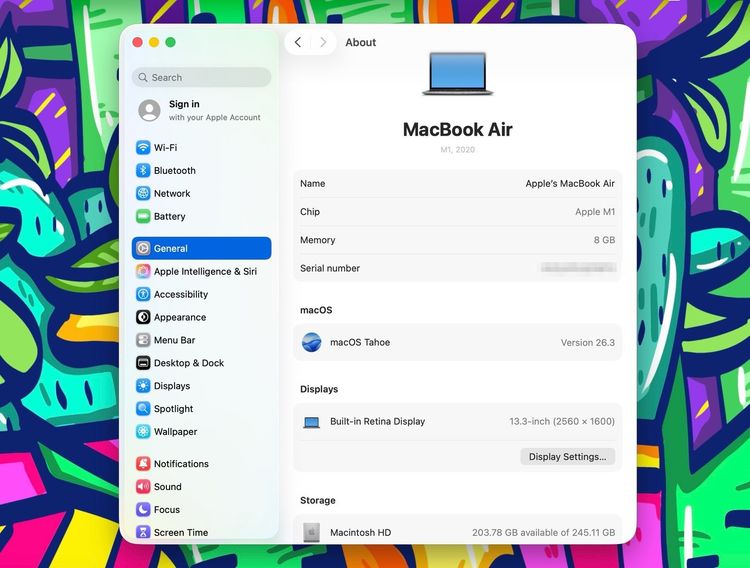750x568 pixels.
Task: Click the macOS Tahoe logo icon
Action: click(311, 342)
